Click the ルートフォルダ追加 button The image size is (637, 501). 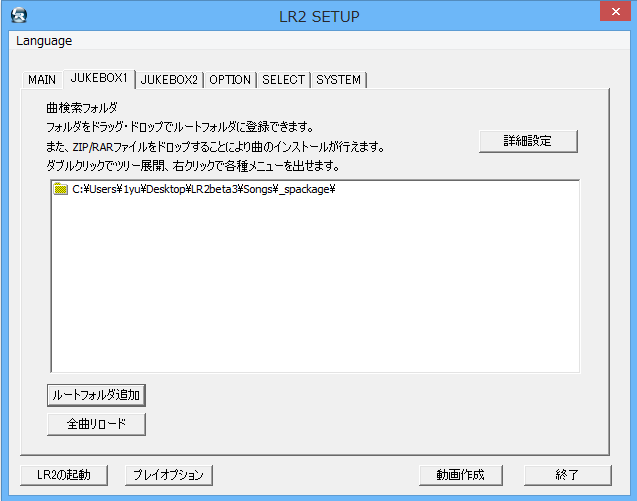coord(96,395)
